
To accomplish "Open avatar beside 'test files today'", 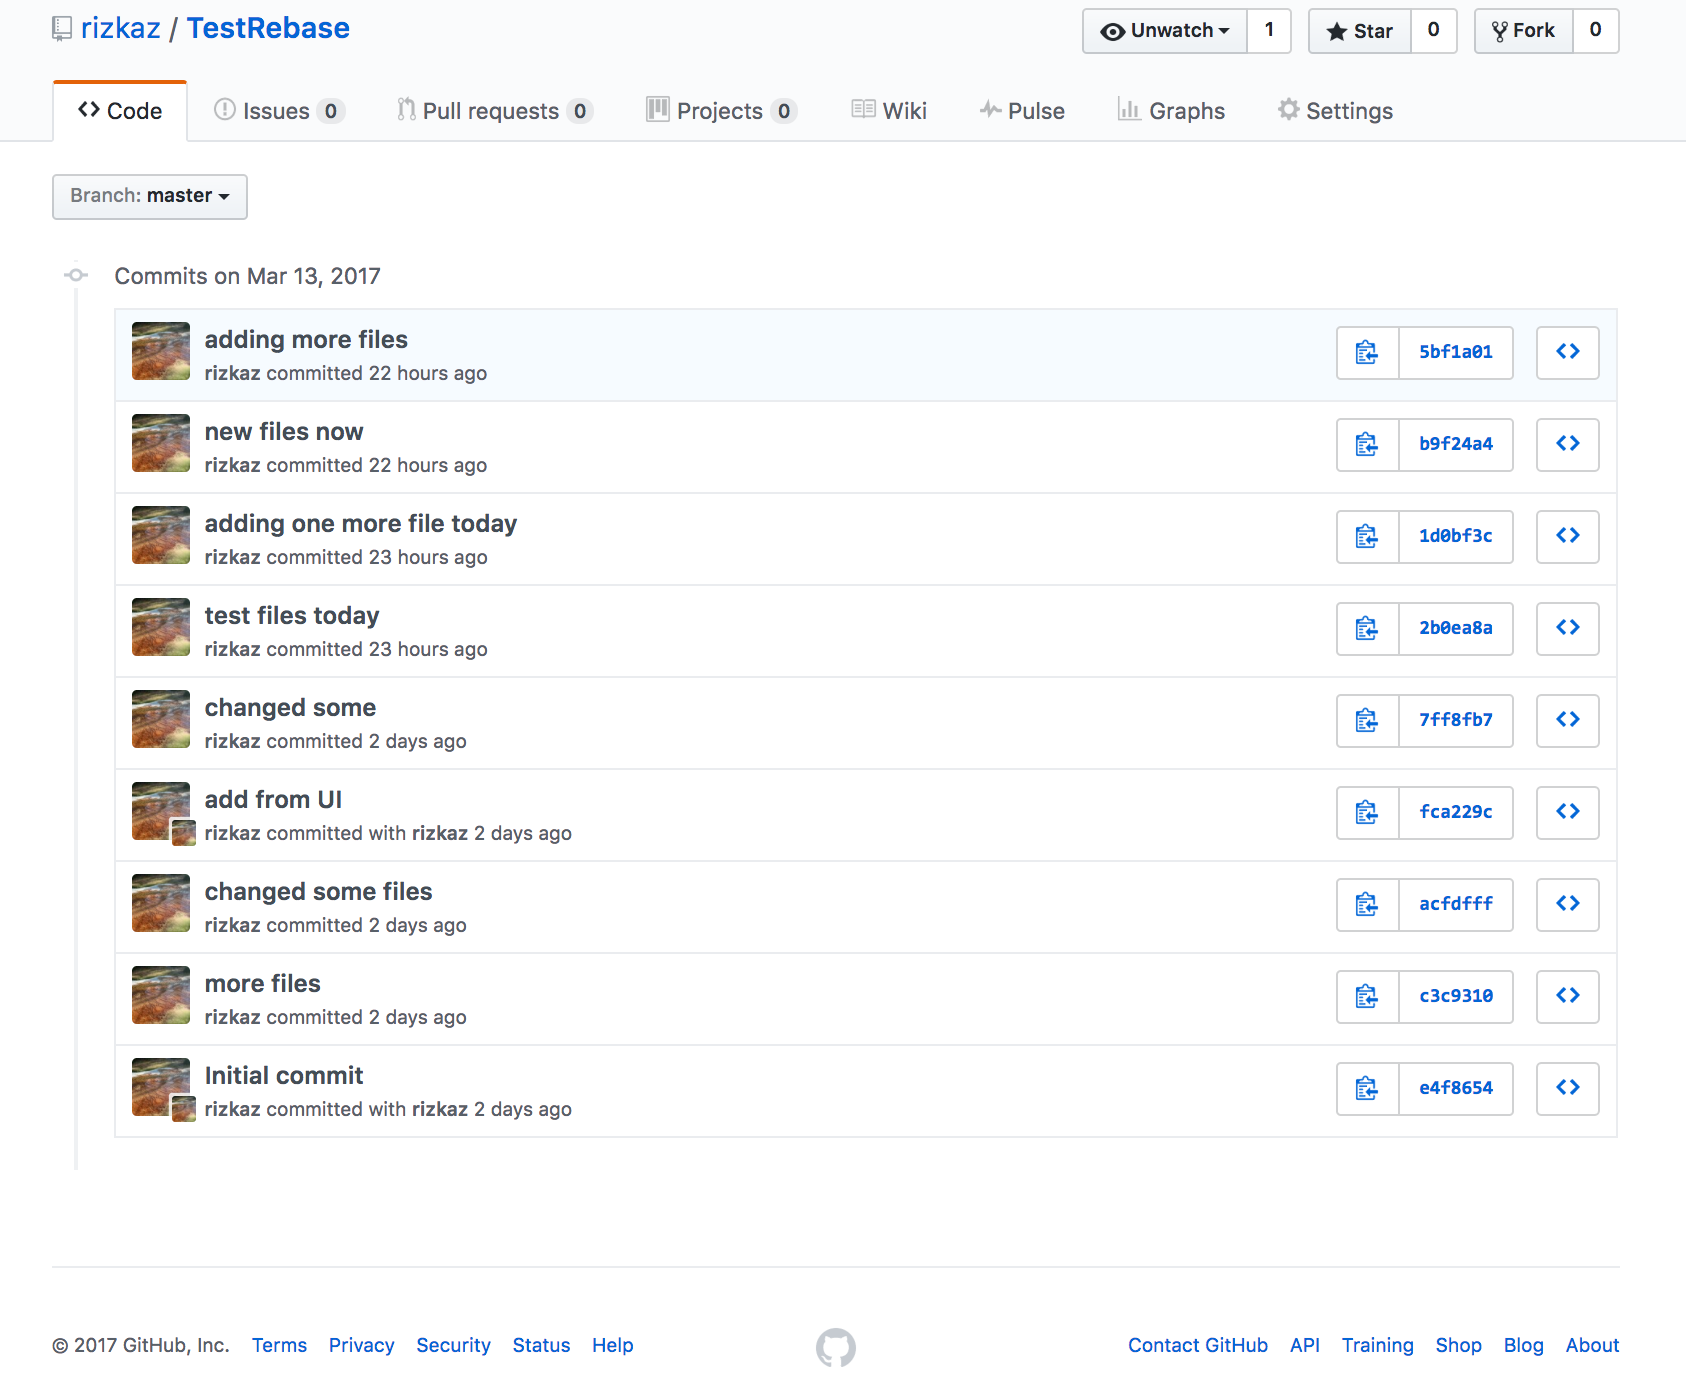I will [161, 627].
